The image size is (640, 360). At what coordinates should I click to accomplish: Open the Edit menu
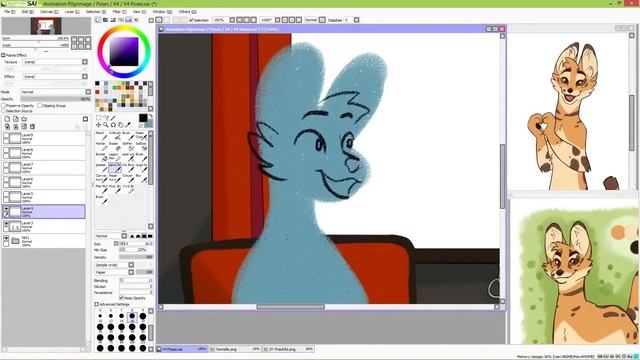pyautogui.click(x=27, y=12)
